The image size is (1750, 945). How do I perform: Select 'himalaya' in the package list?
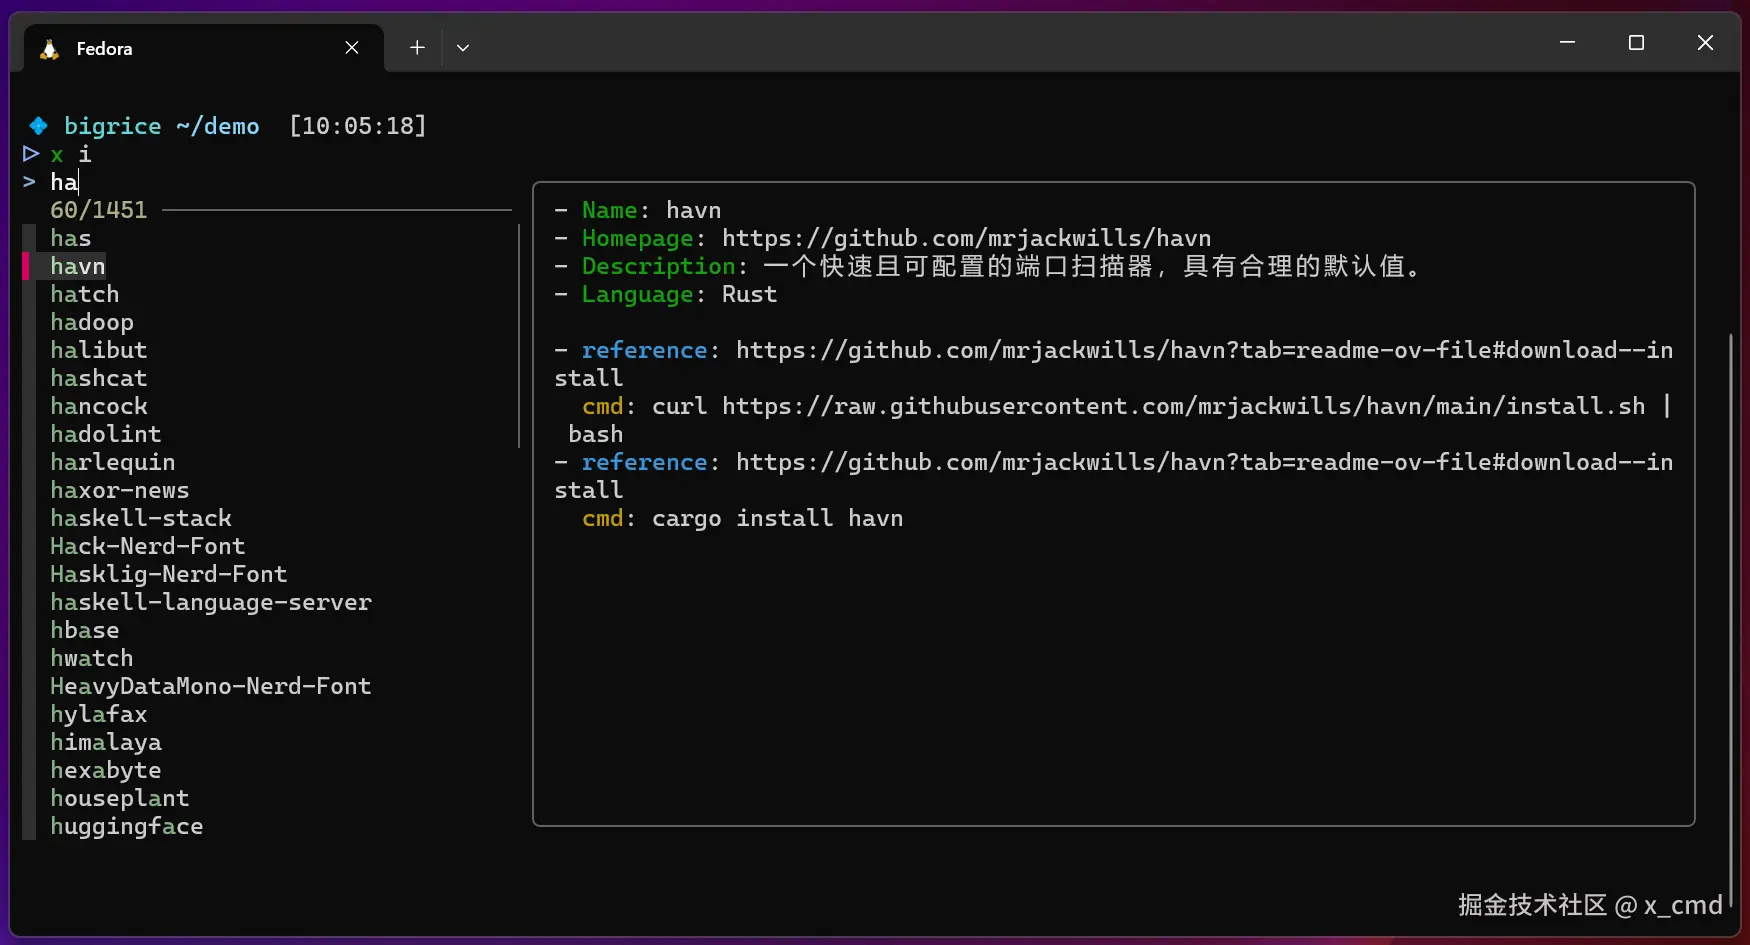pyautogui.click(x=106, y=742)
